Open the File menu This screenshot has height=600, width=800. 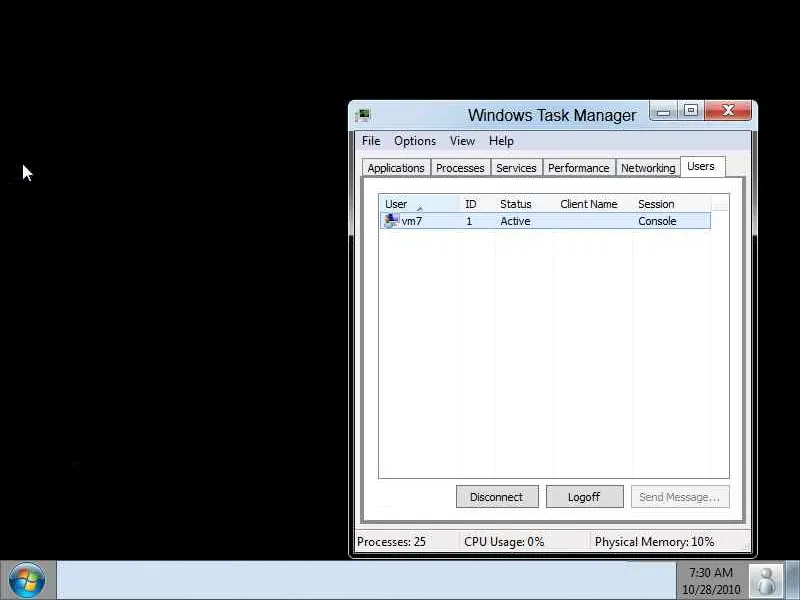[x=371, y=141]
